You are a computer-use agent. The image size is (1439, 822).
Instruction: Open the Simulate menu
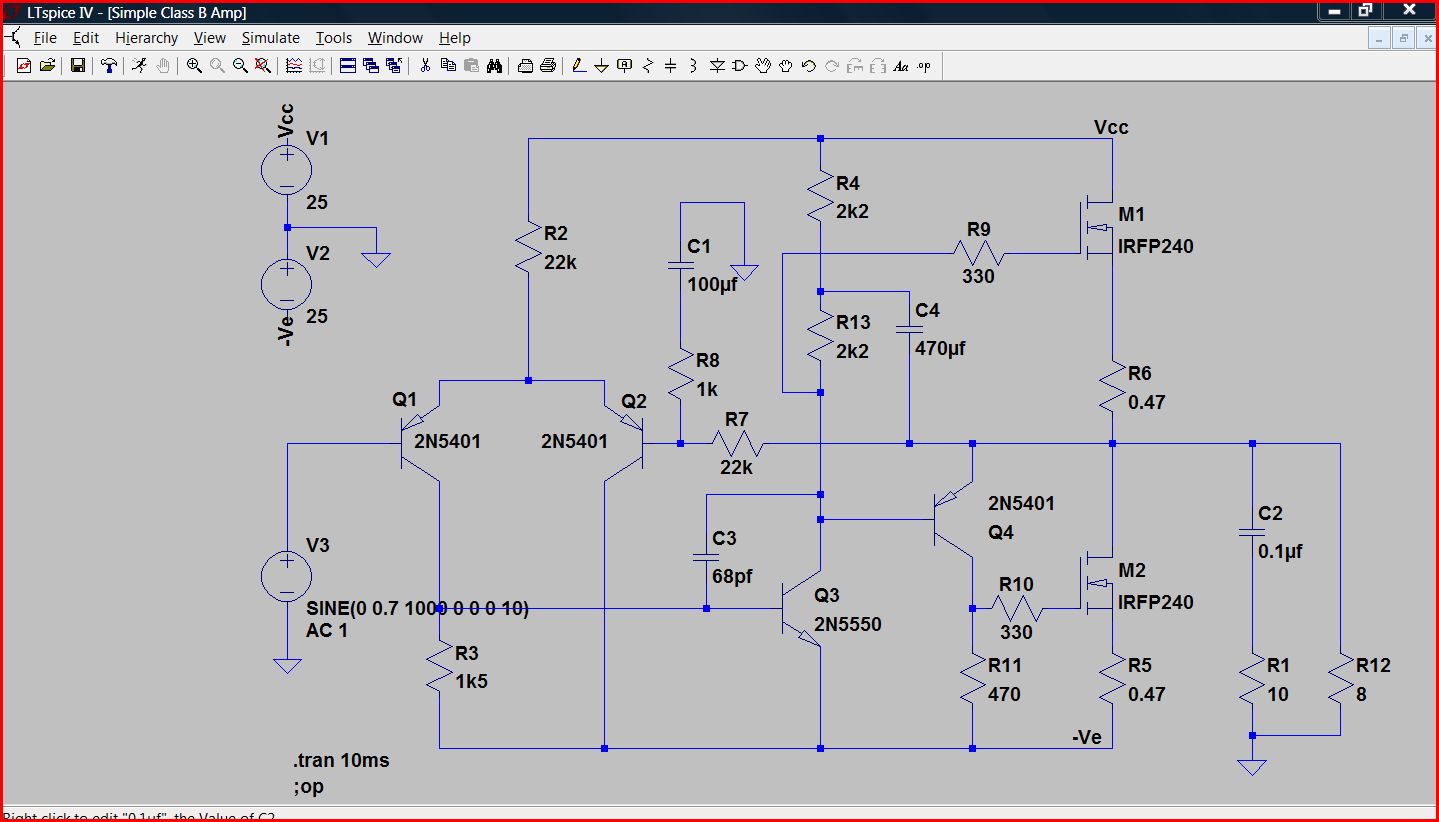[270, 38]
